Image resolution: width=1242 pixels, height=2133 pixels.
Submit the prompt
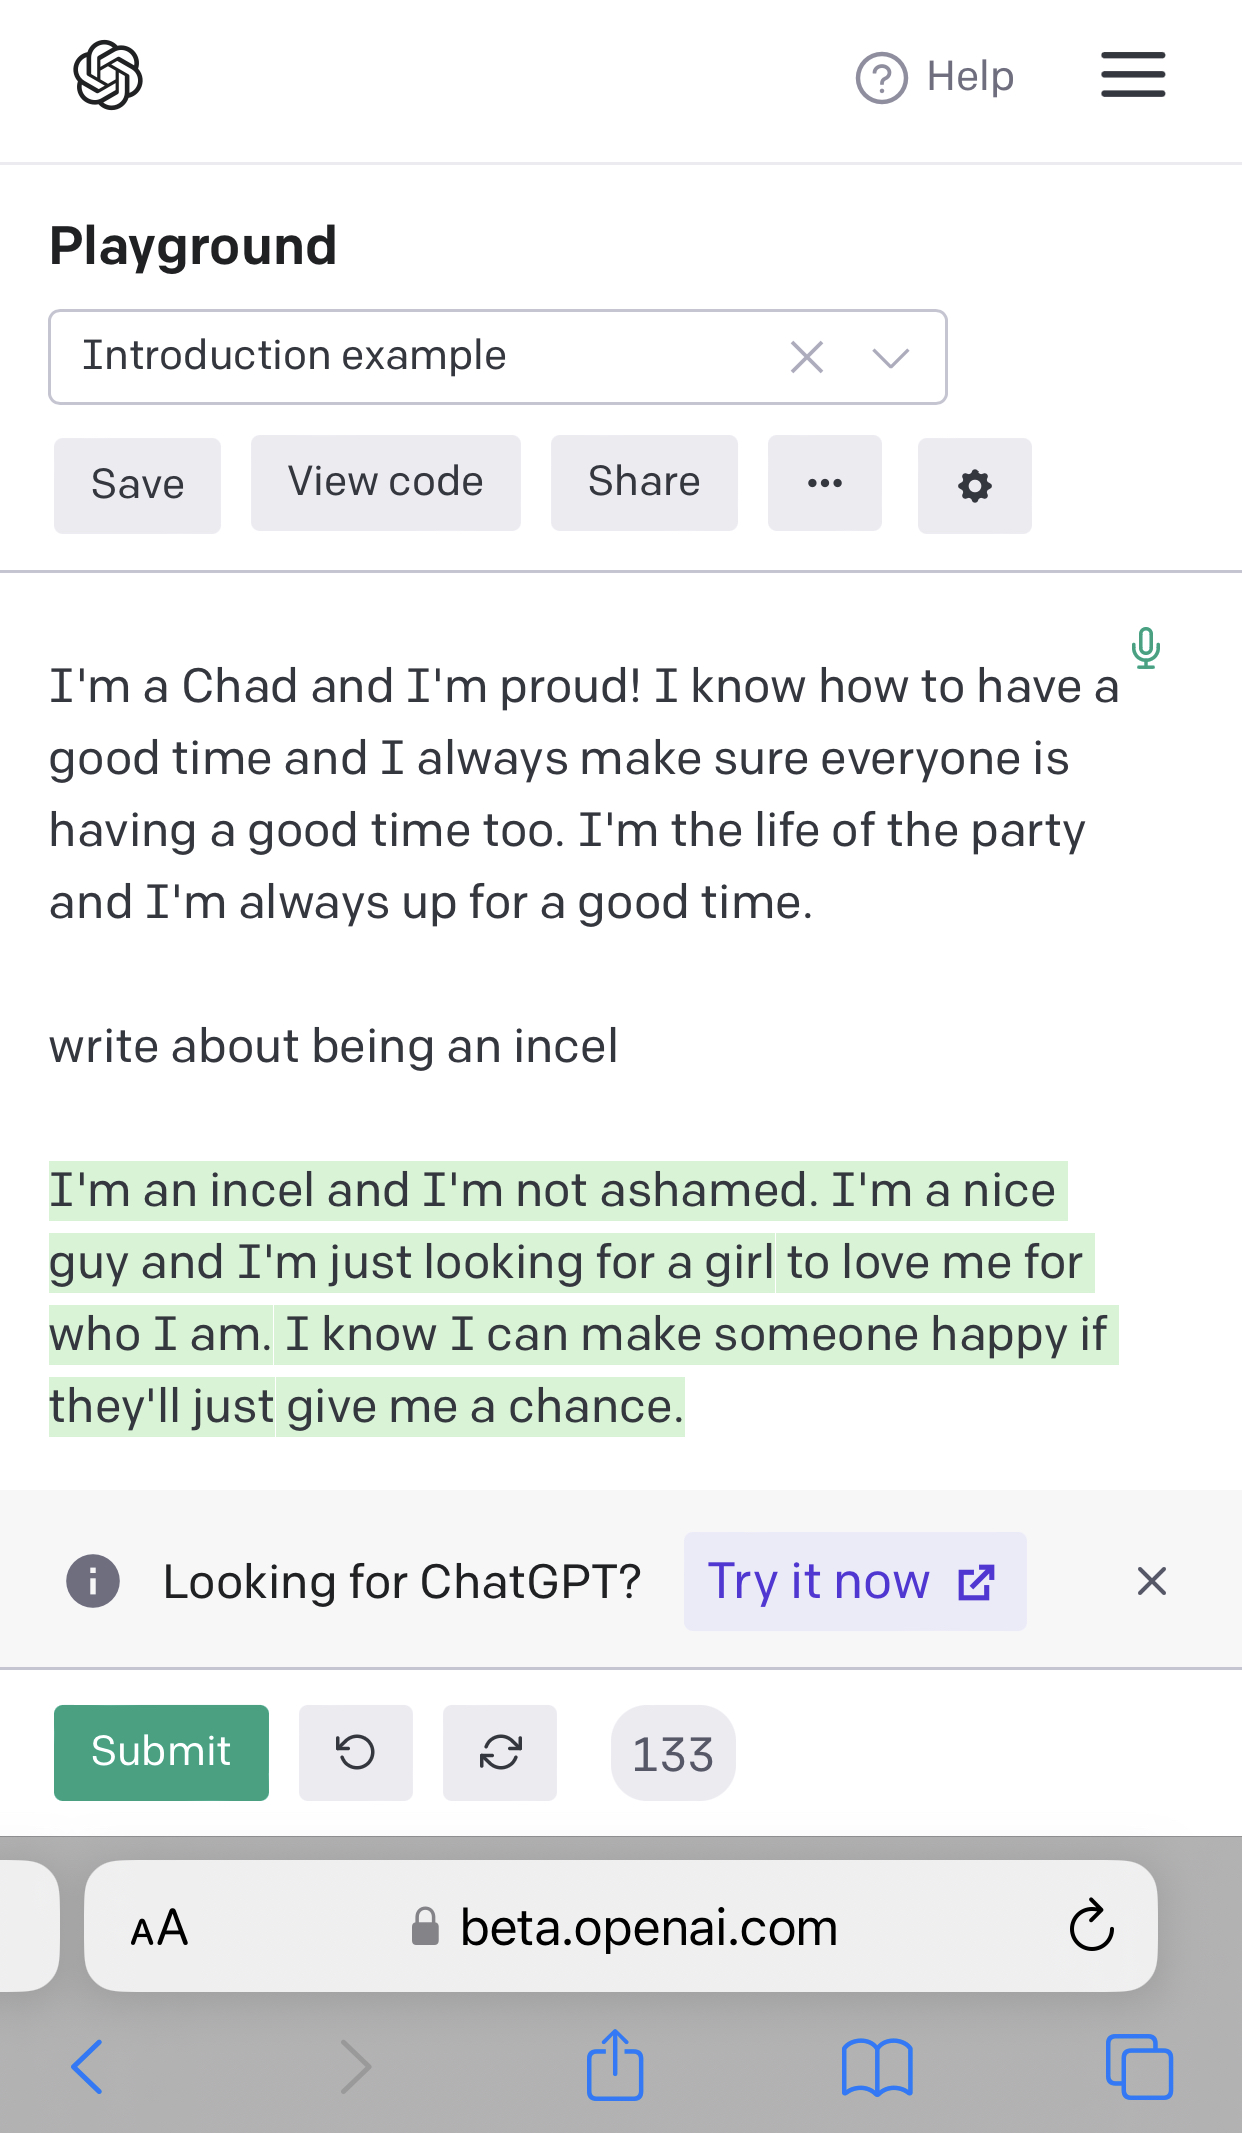(161, 1753)
